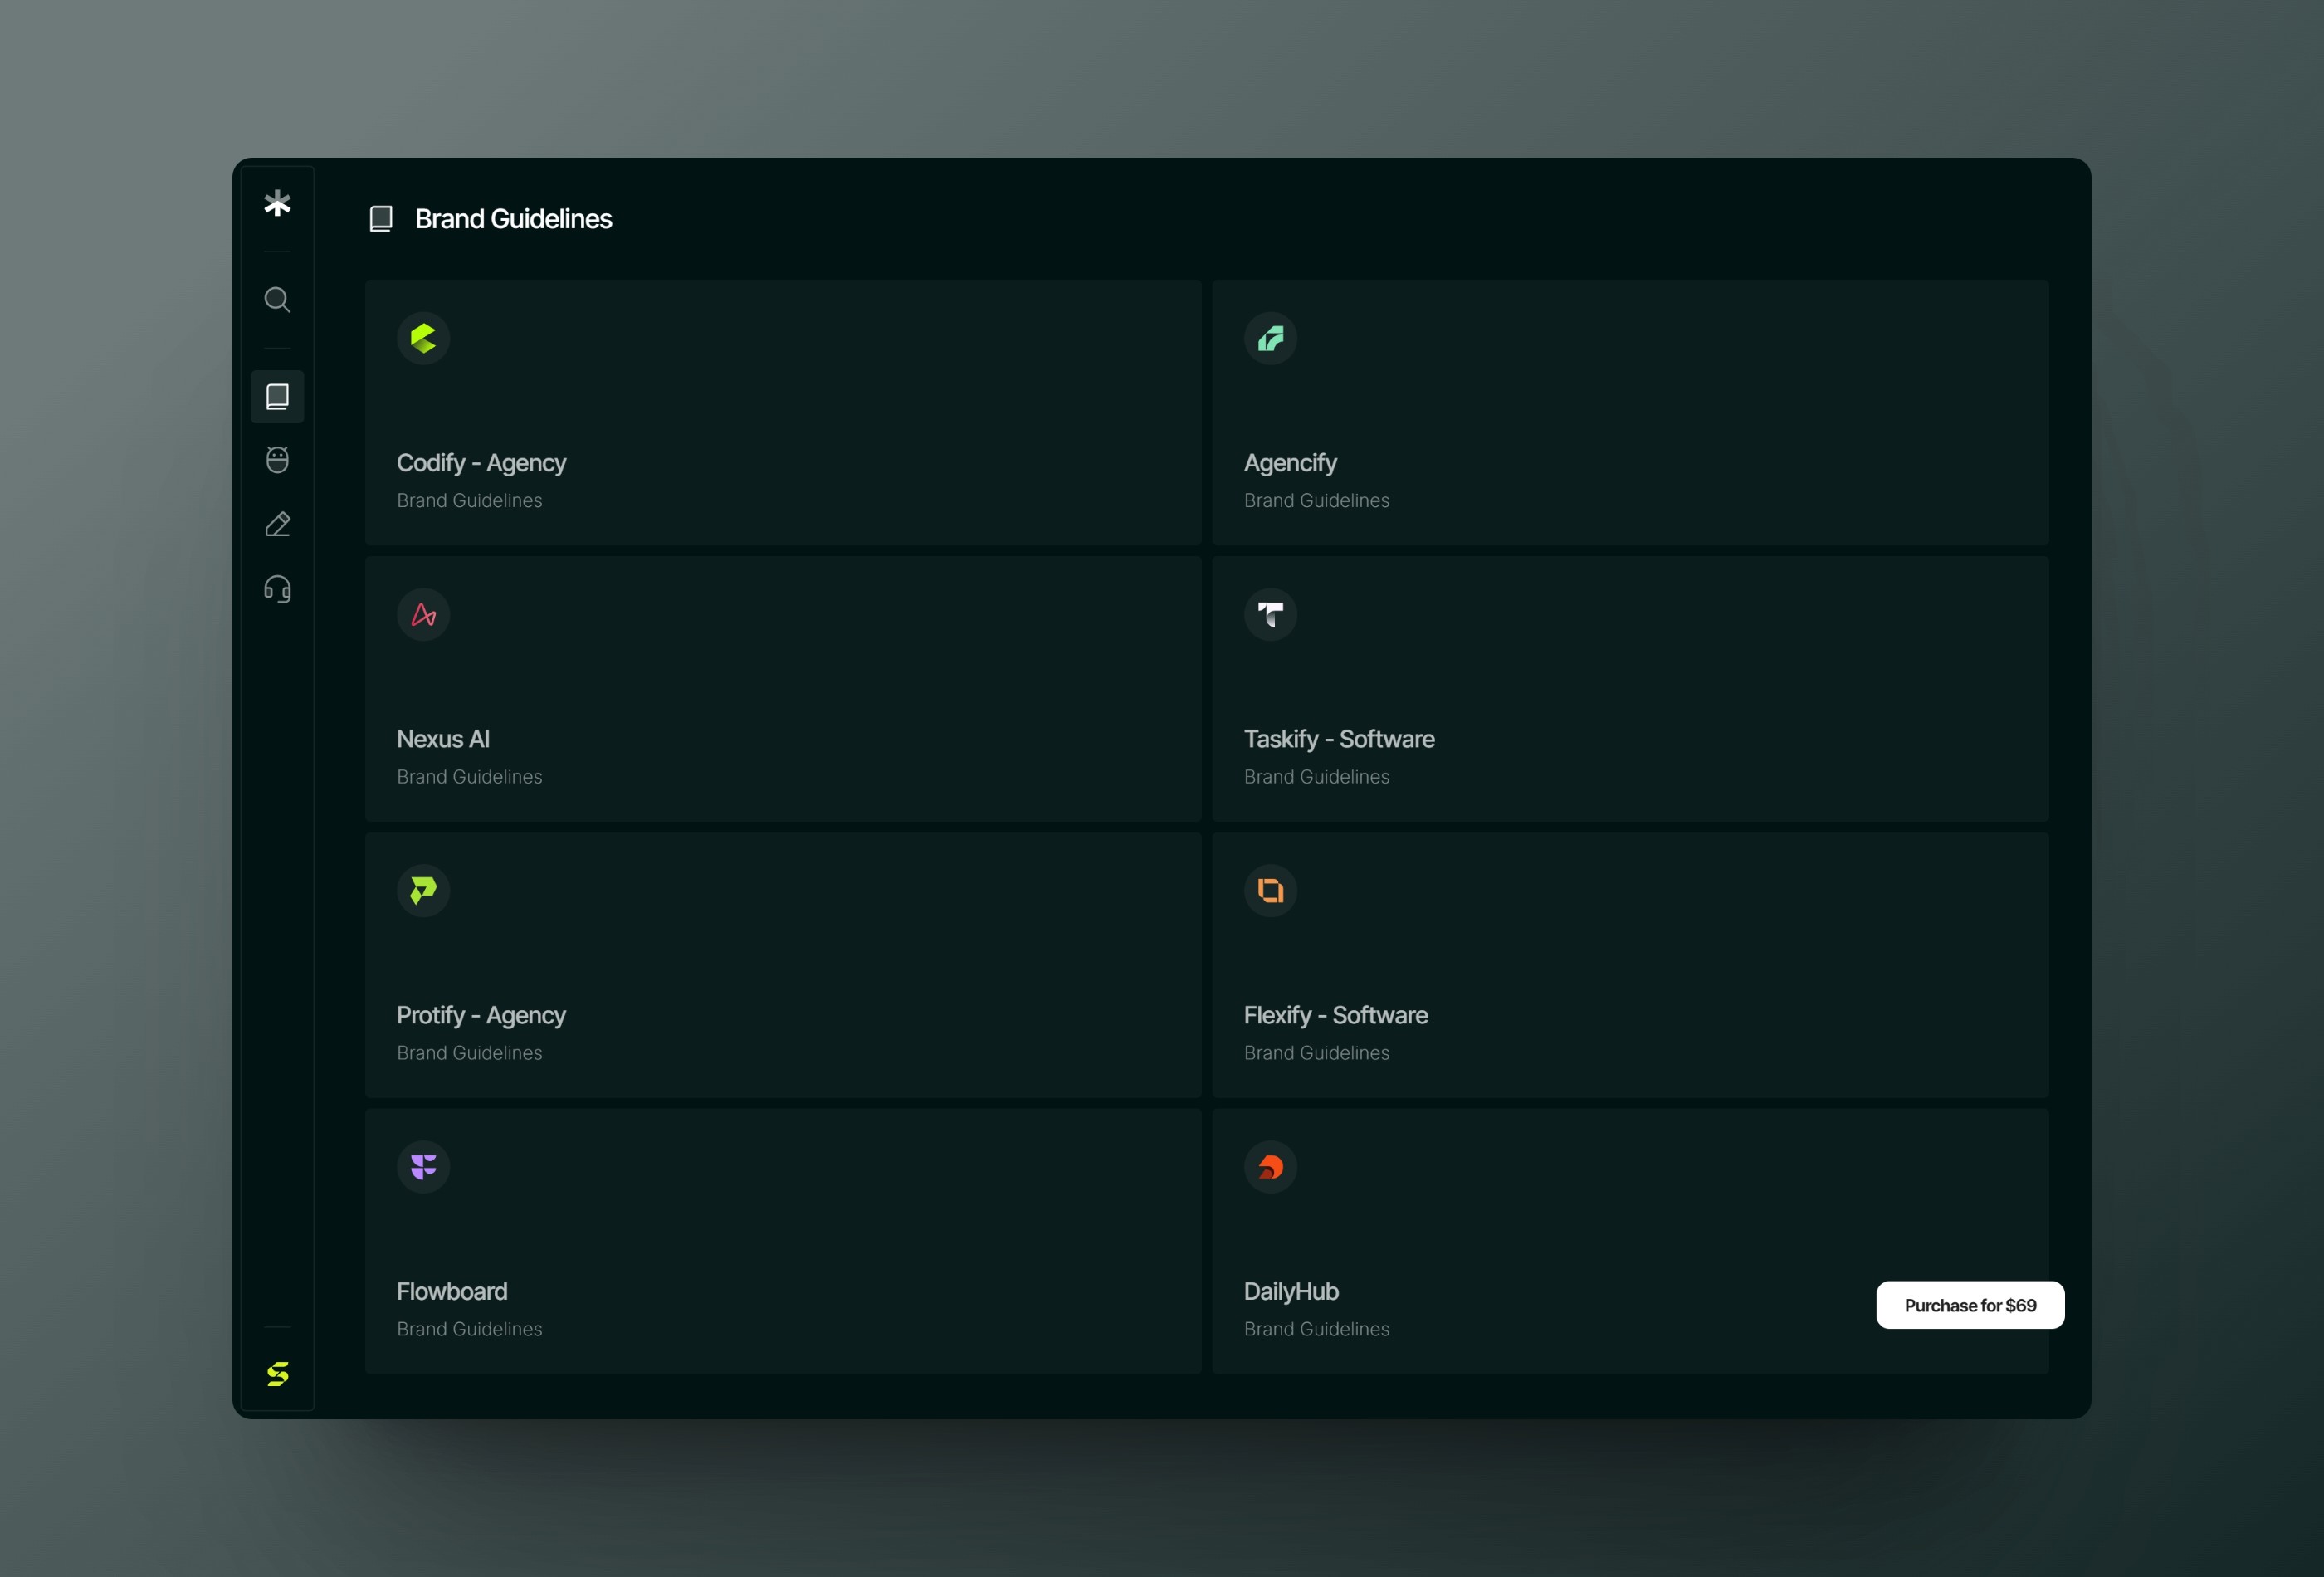Click the robot mascot icon in the sidebar
Image resolution: width=2324 pixels, height=1577 pixels.
(x=277, y=459)
